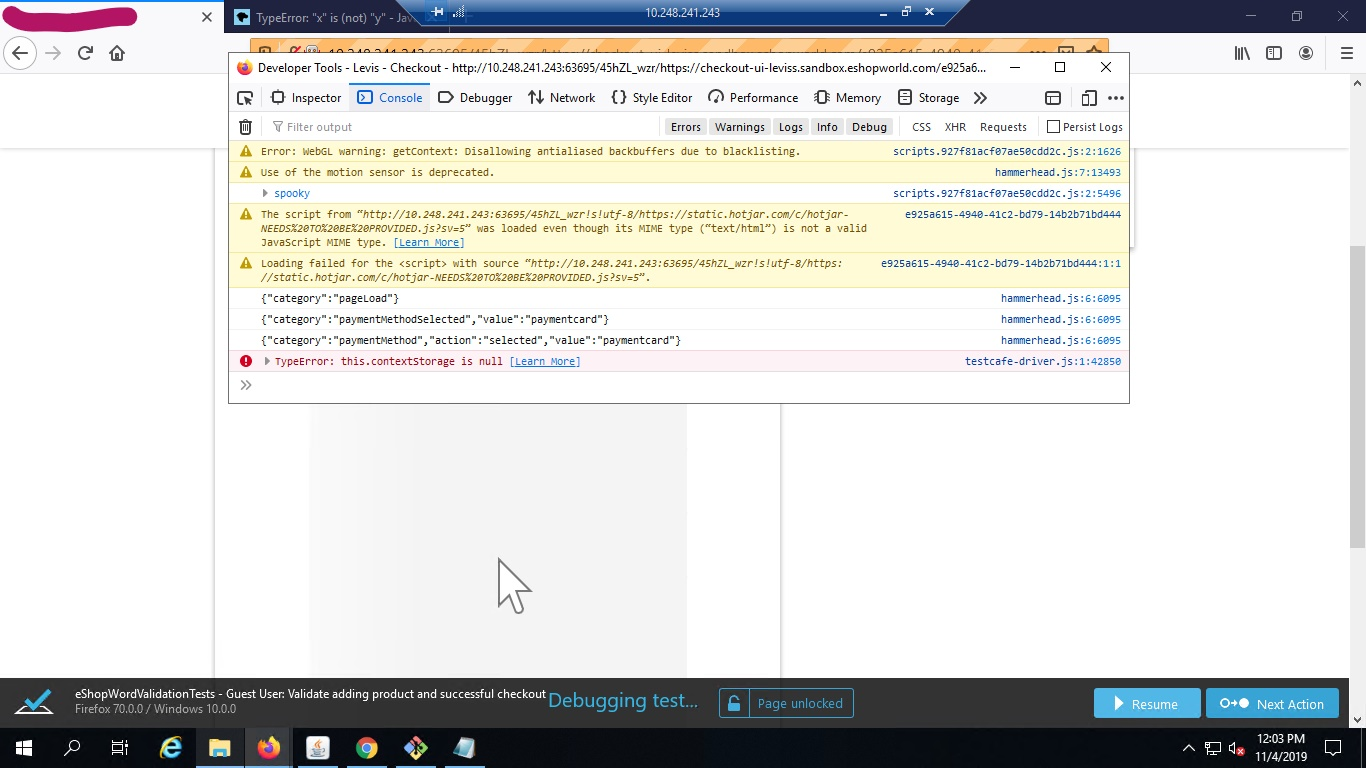The height and width of the screenshot is (768, 1366).
Task: Launch Google Chrome from the taskbar
Action: (x=367, y=748)
